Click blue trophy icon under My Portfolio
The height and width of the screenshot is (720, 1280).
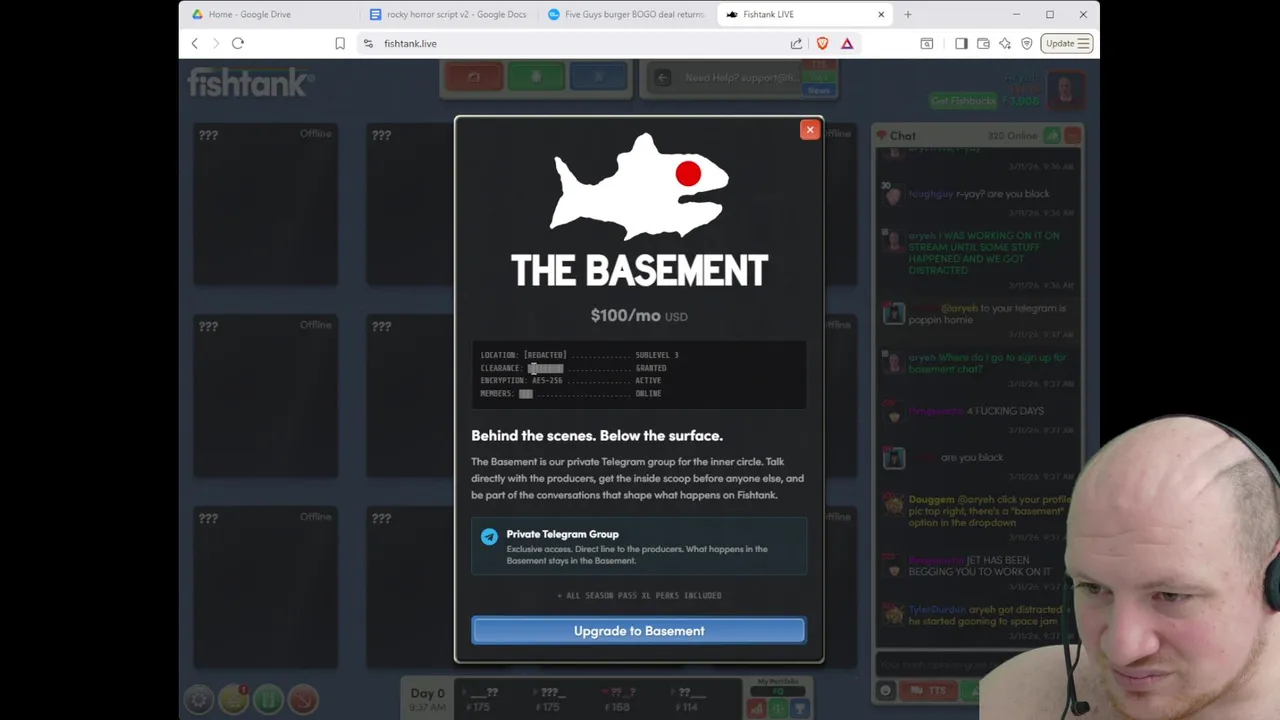[x=799, y=708]
